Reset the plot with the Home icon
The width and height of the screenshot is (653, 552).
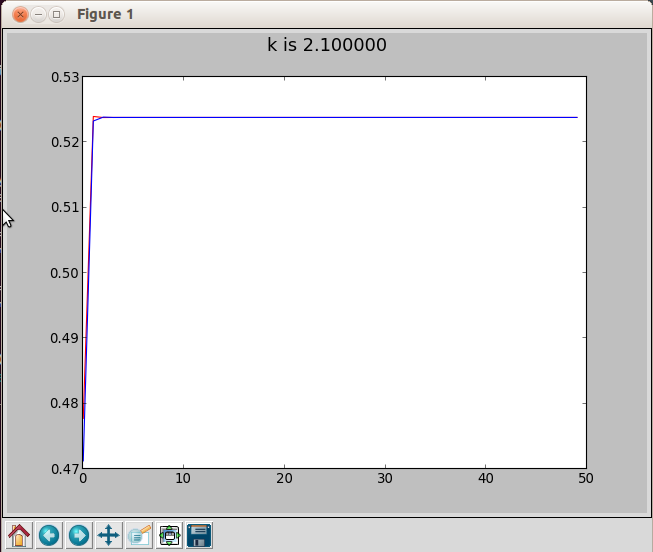point(19,535)
